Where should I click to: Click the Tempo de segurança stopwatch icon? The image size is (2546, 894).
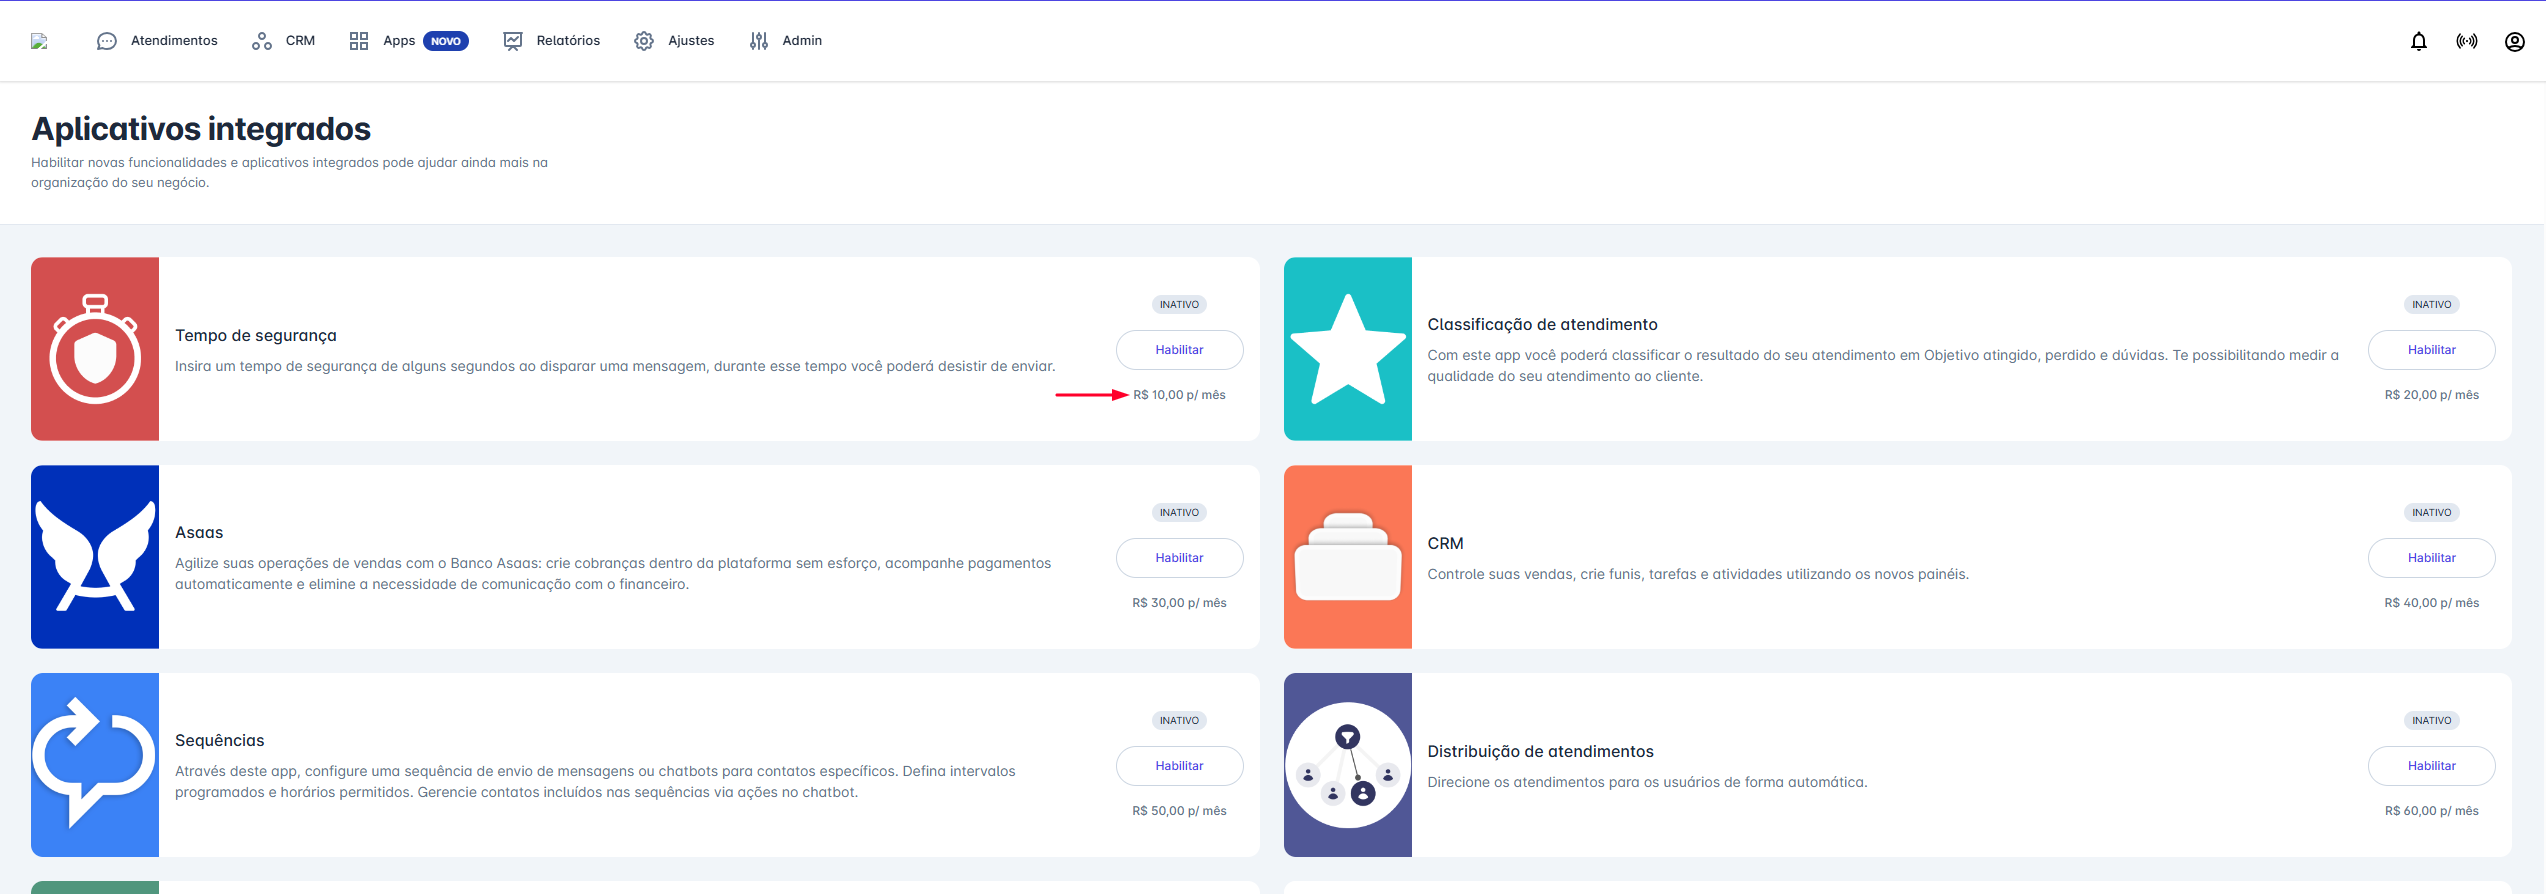95,349
